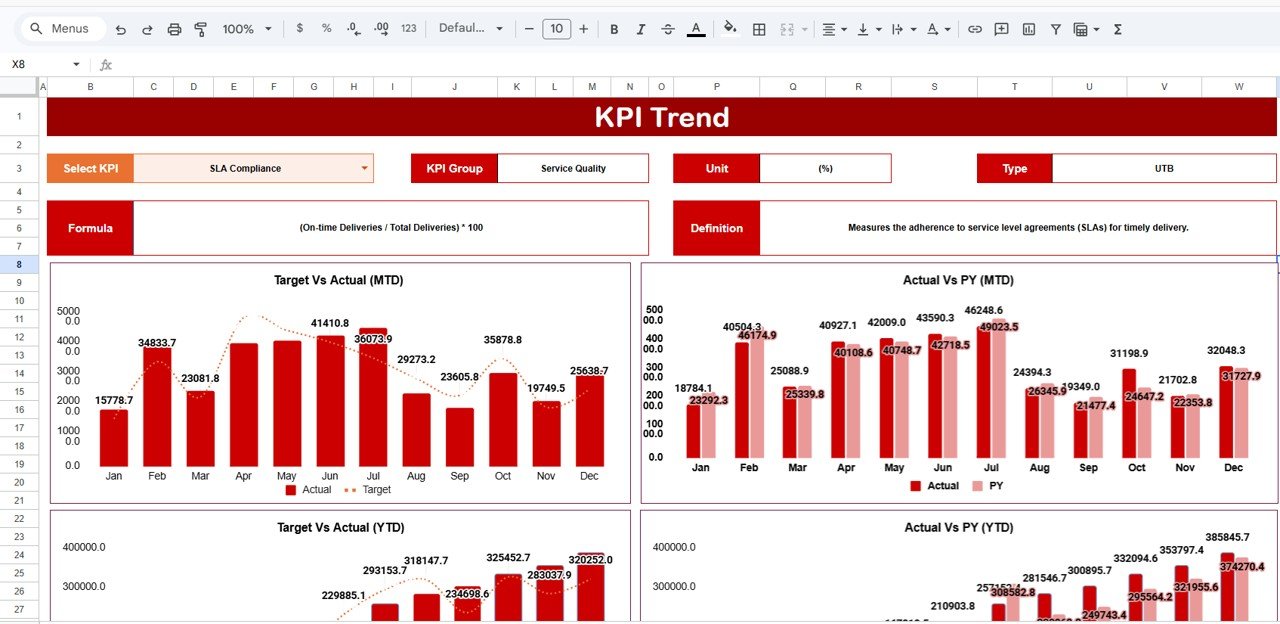Apply currency format
Screen dimensions: 1280x624
click(300, 29)
